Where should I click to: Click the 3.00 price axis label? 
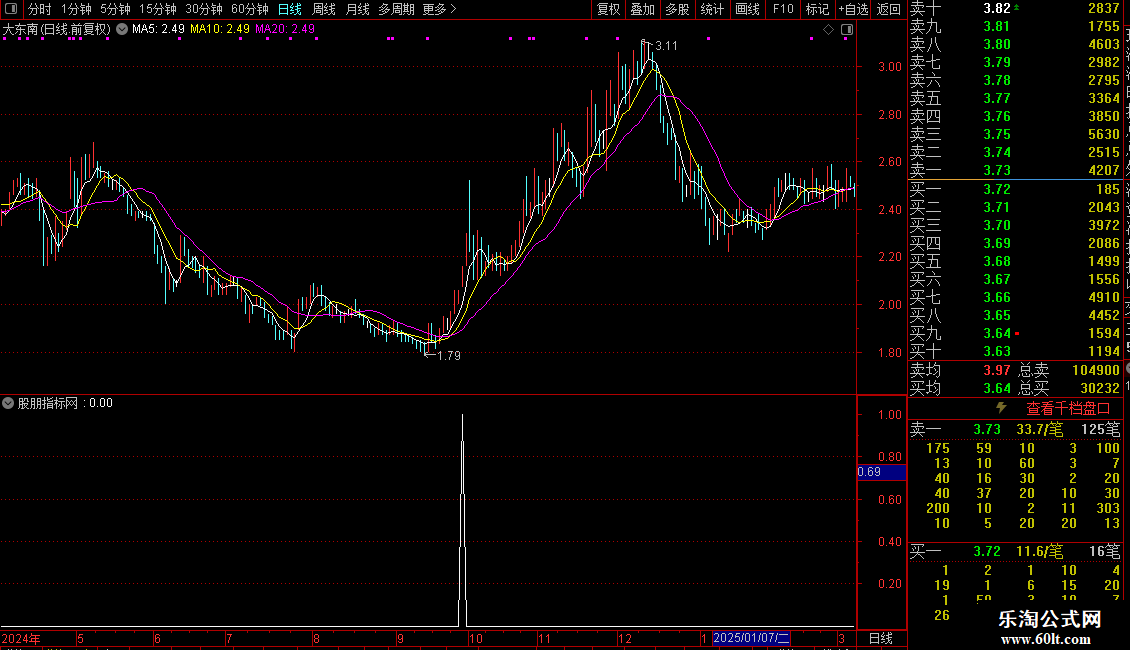890,67
